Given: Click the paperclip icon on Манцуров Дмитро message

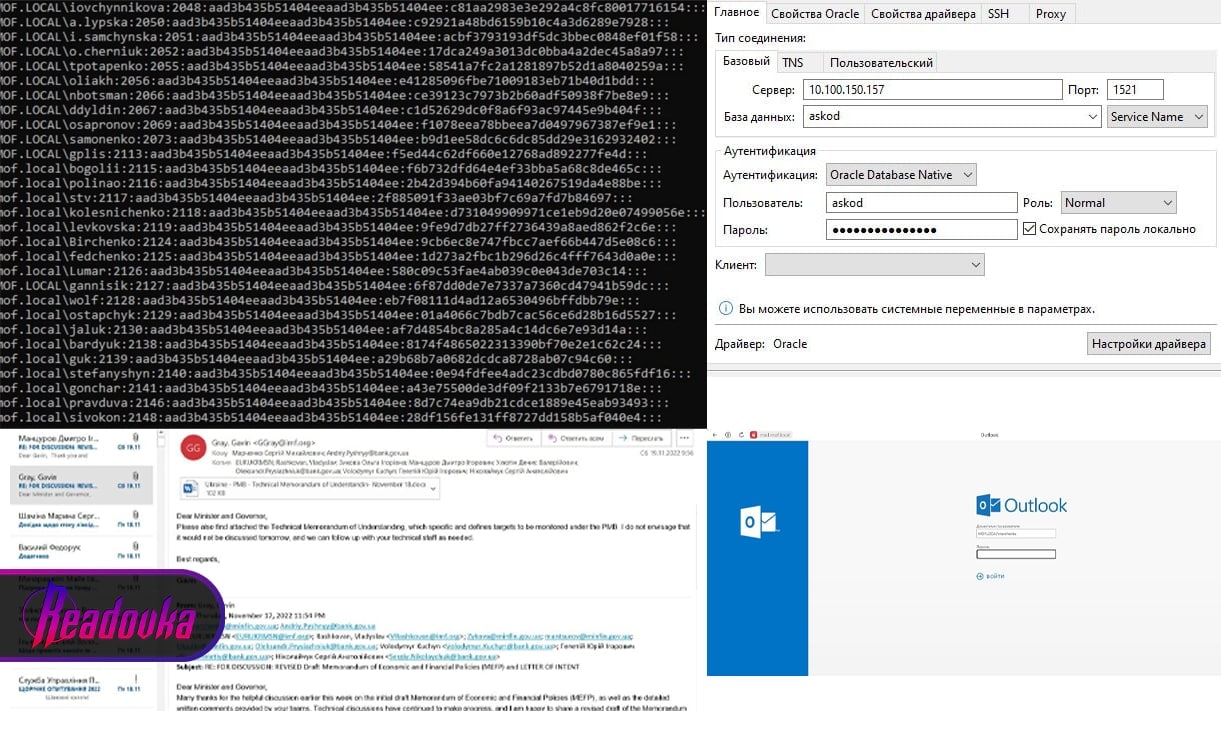Looking at the screenshot, I should [x=135, y=438].
